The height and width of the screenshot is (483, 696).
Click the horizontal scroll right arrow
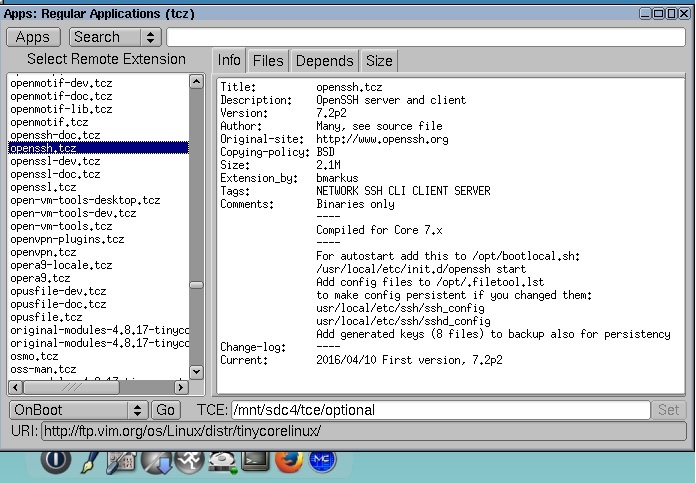click(180, 388)
